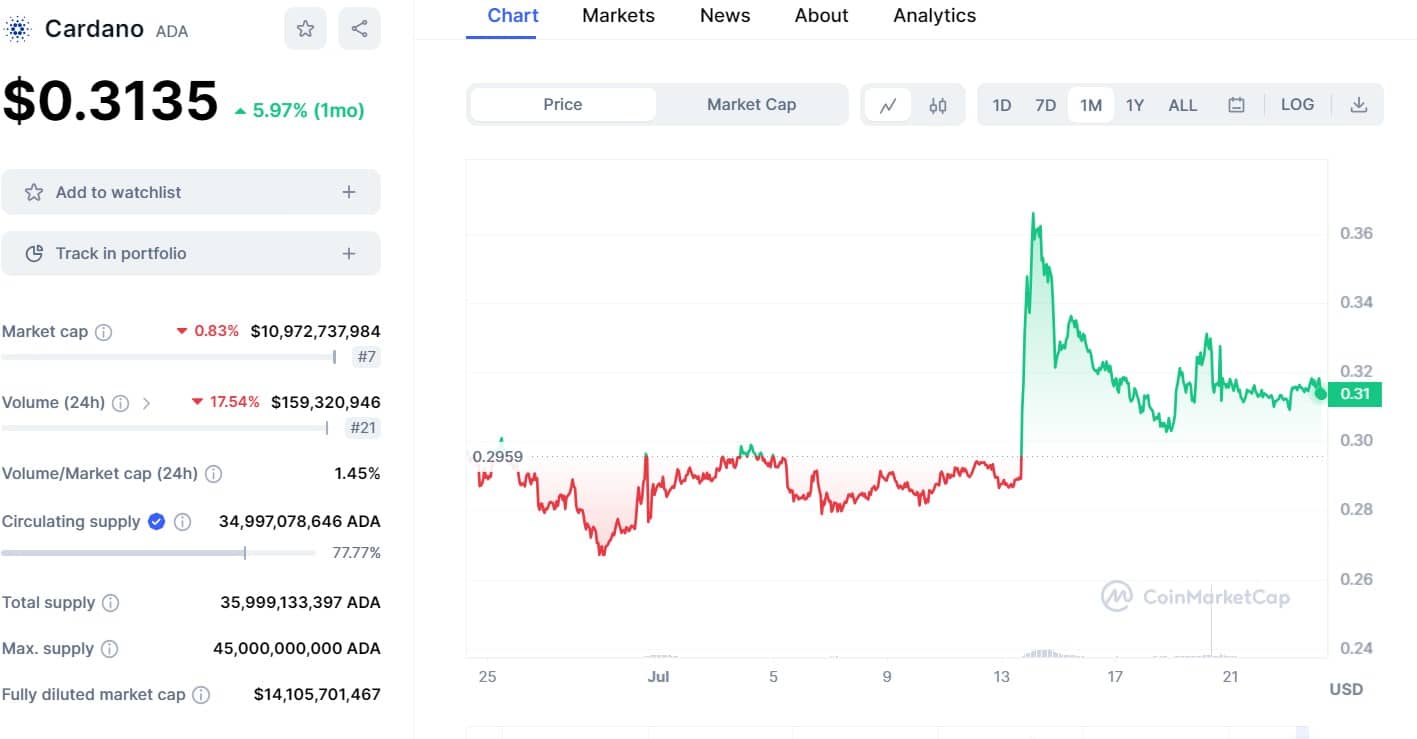Click the 34,997,078,646 ADA value
This screenshot has width=1417, height=739.
tap(299, 521)
